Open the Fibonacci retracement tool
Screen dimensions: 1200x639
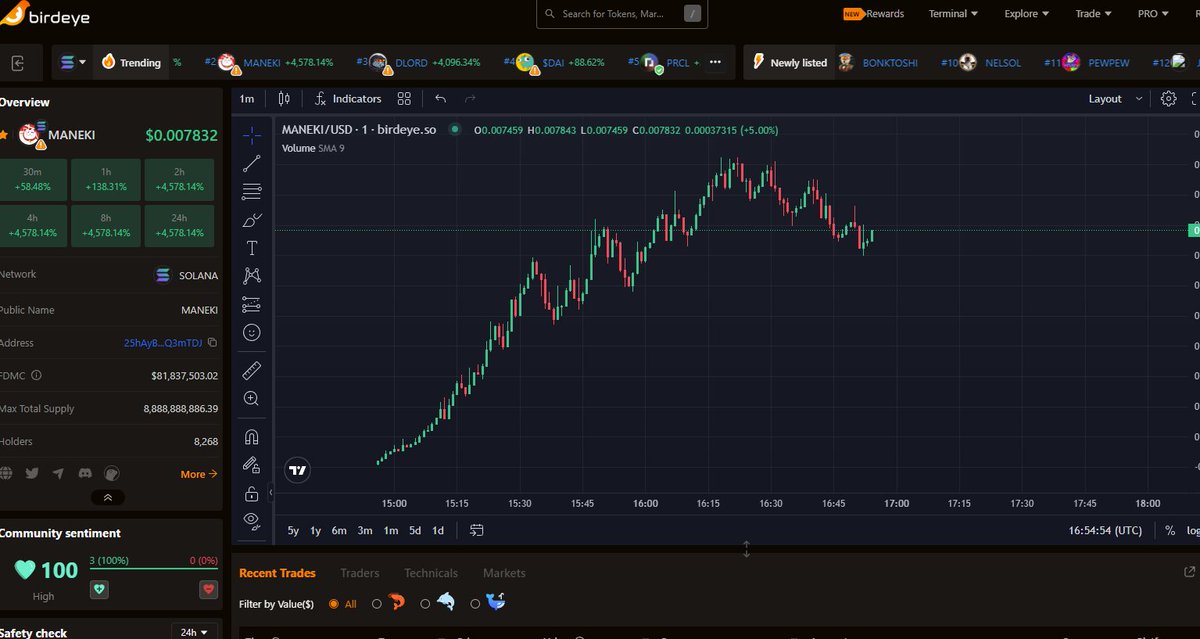(252, 192)
